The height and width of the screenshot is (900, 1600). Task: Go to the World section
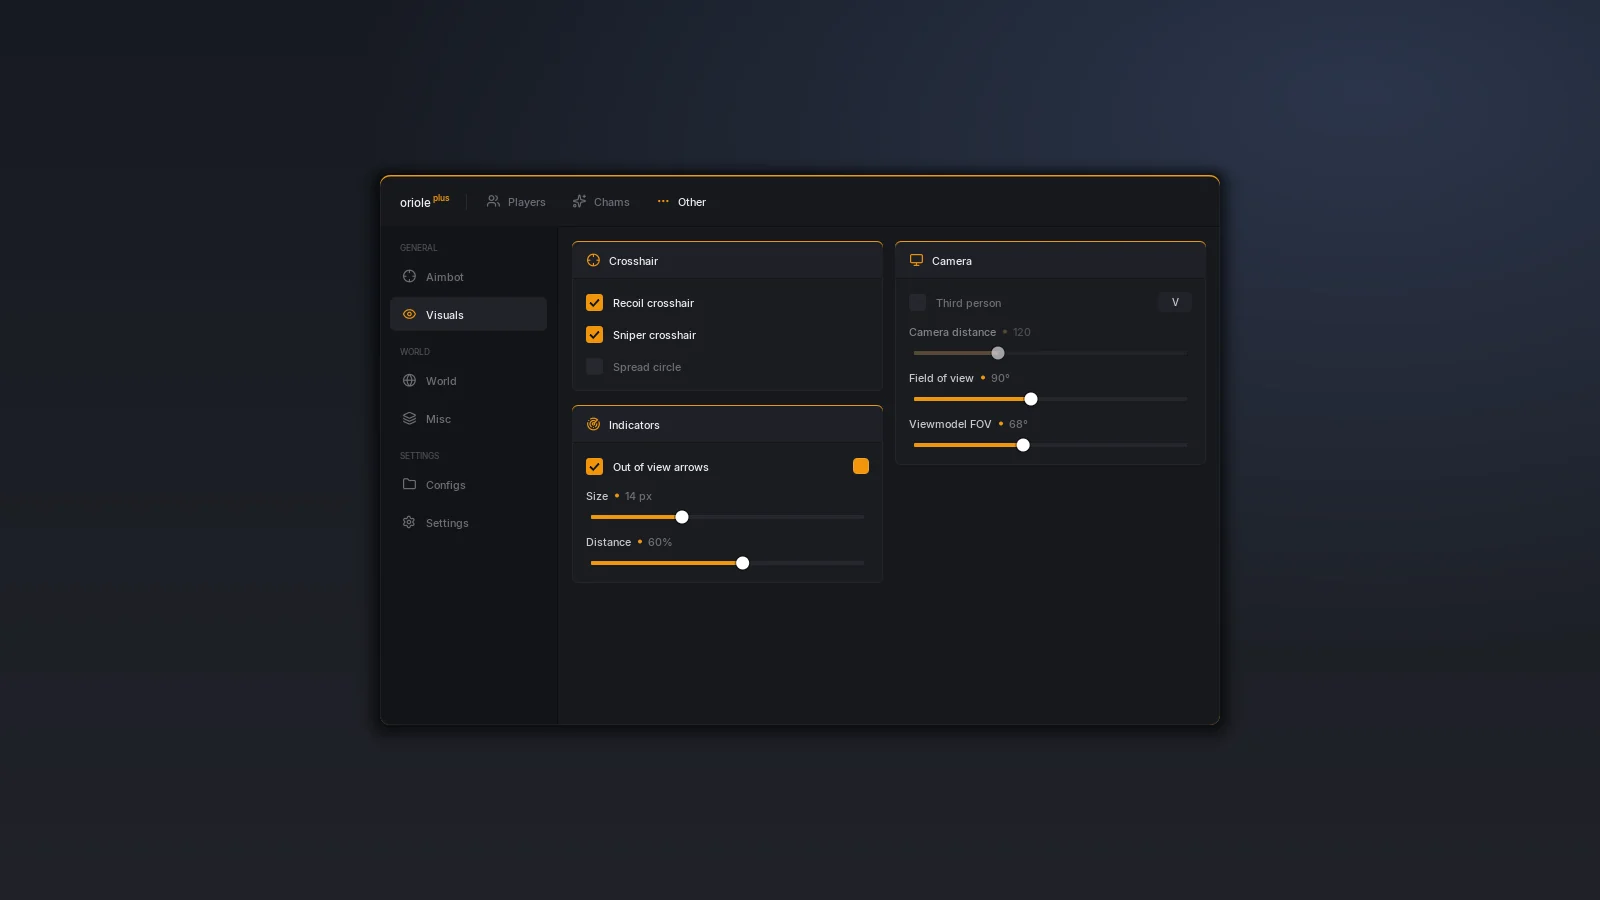468,381
